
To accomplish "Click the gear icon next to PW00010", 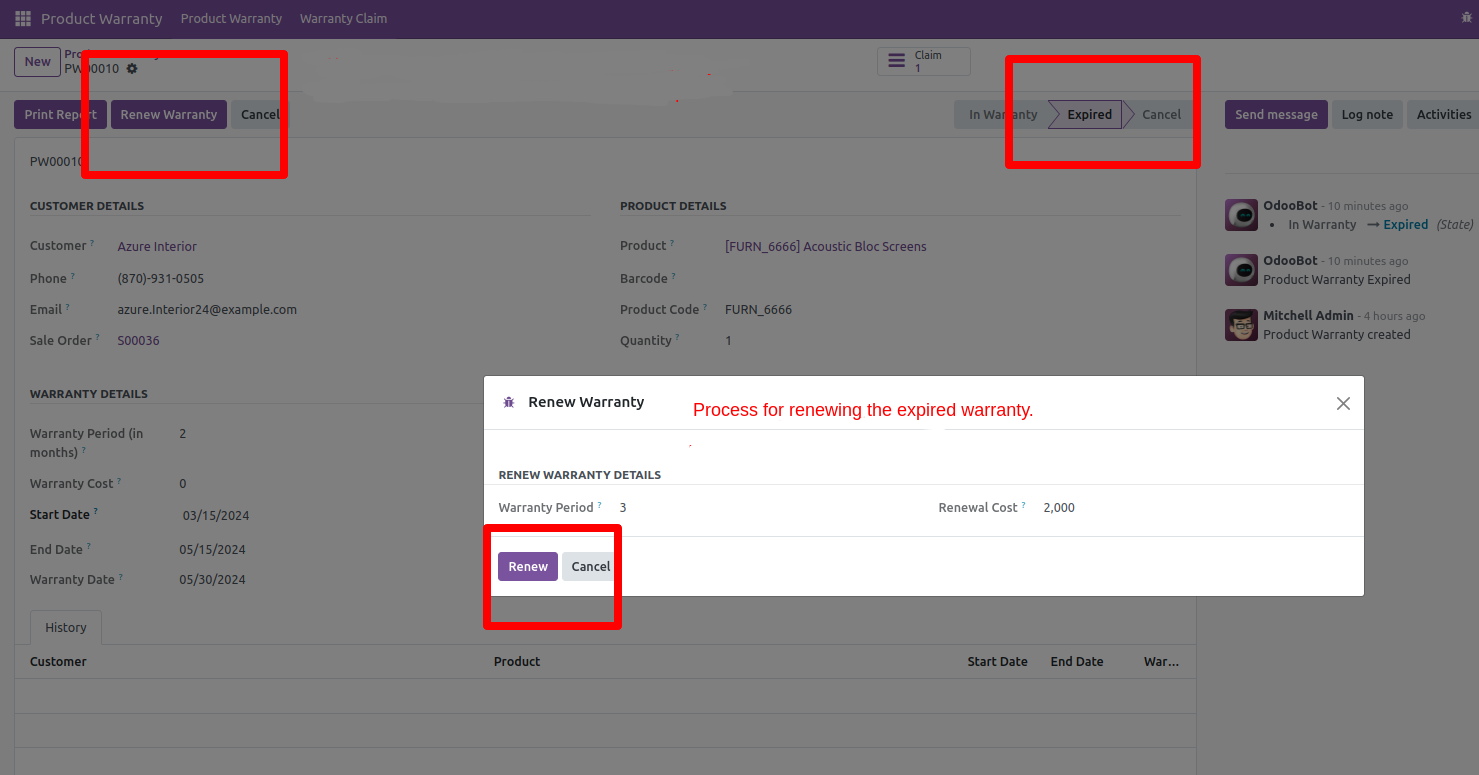I will tap(132, 69).
